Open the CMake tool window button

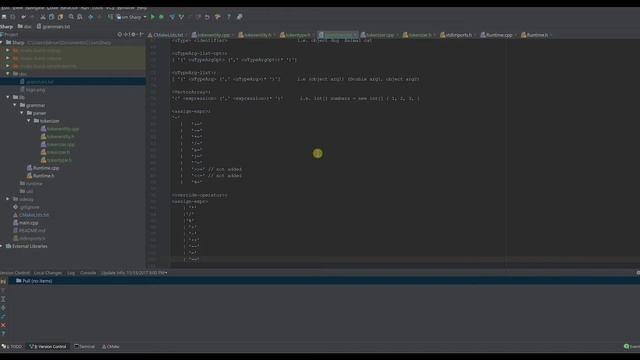[111, 347]
